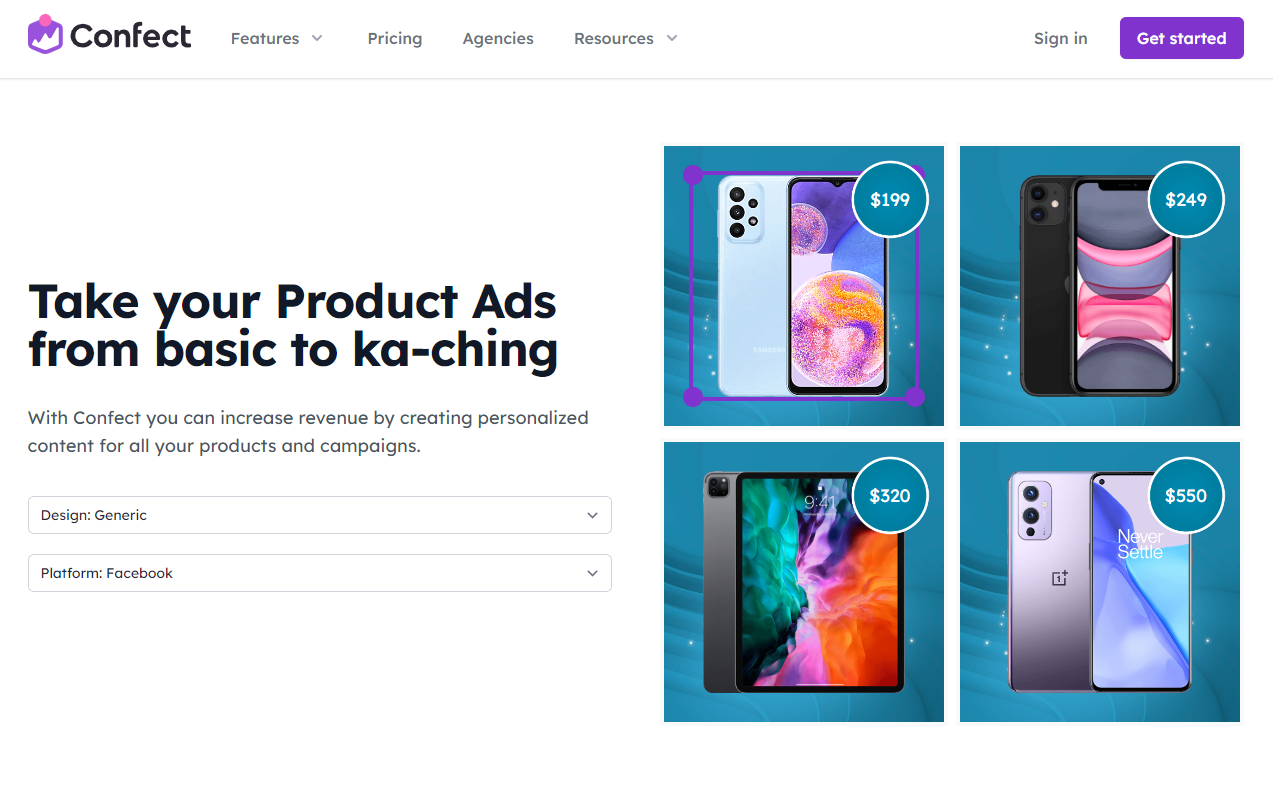
Task: Click the $249 price badge
Action: tap(1186, 199)
